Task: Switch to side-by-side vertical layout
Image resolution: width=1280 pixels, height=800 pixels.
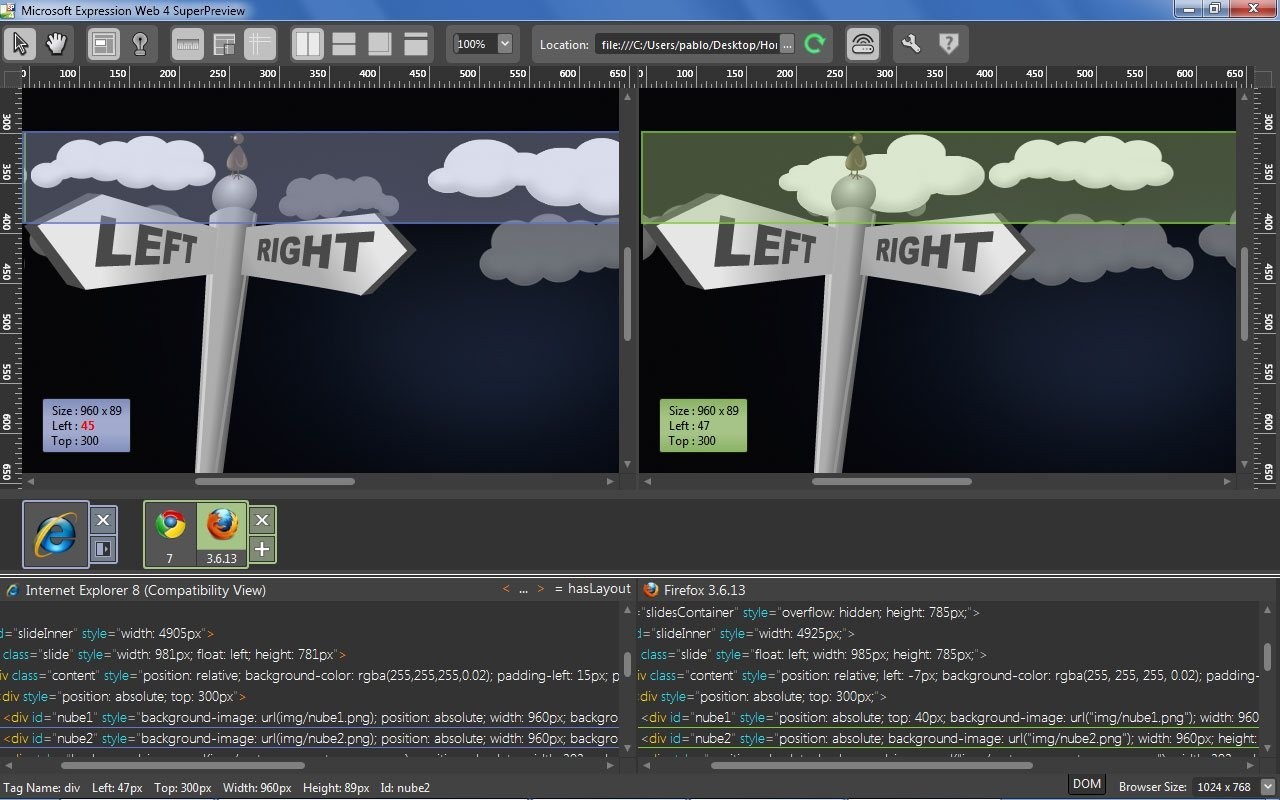Action: point(308,44)
